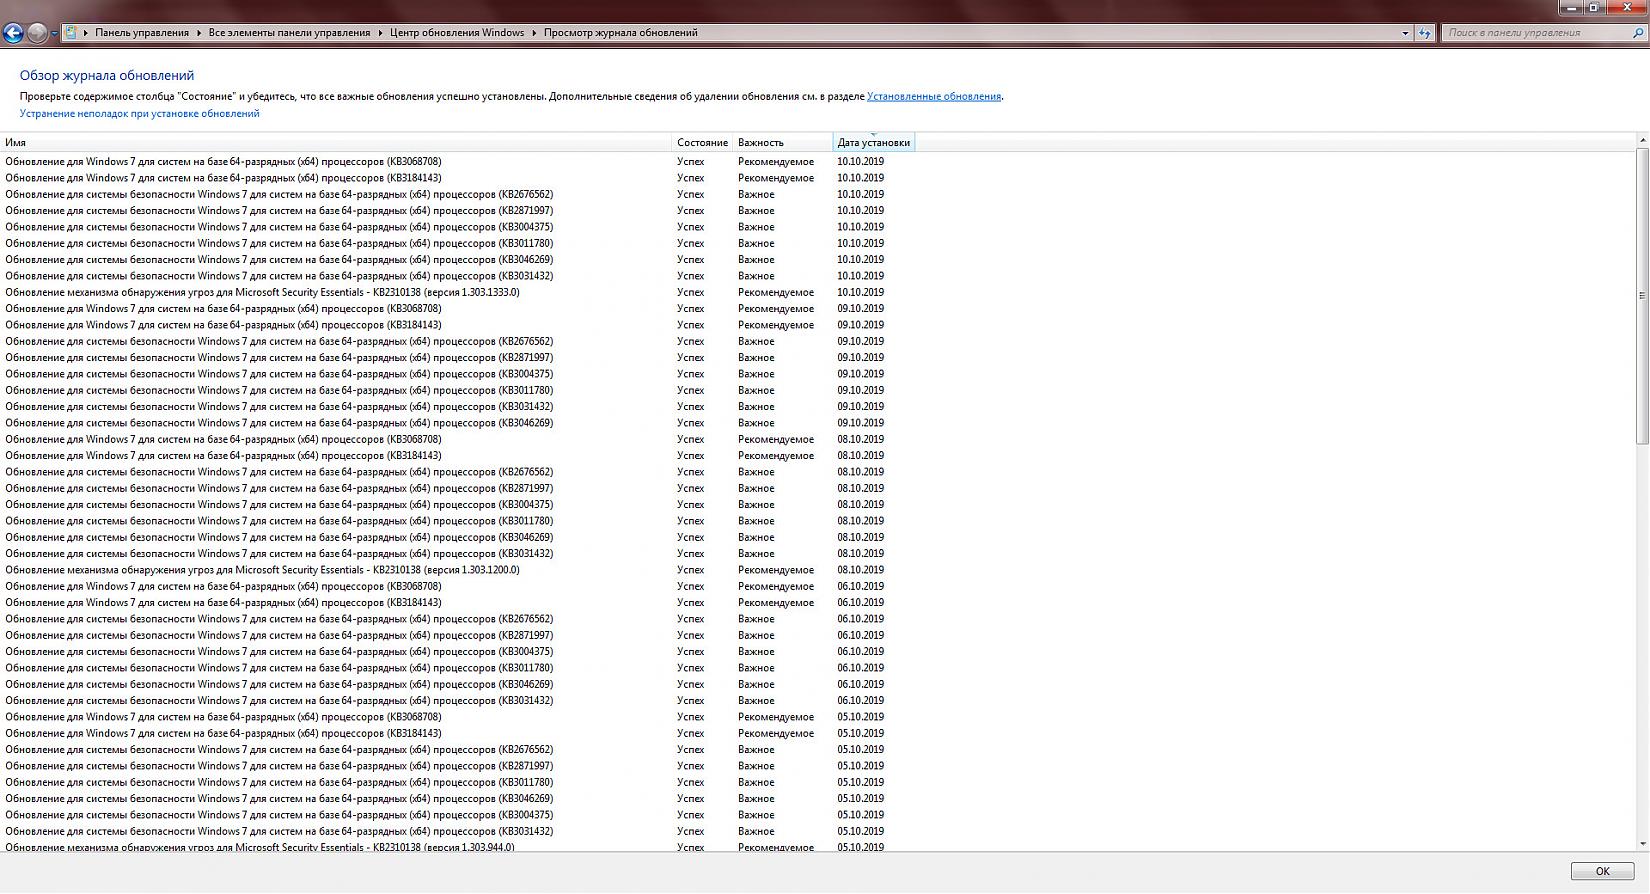Image resolution: width=1650 pixels, height=894 pixels.
Task: Refresh the page using the address bar refresh icon
Action: pyautogui.click(x=1425, y=33)
